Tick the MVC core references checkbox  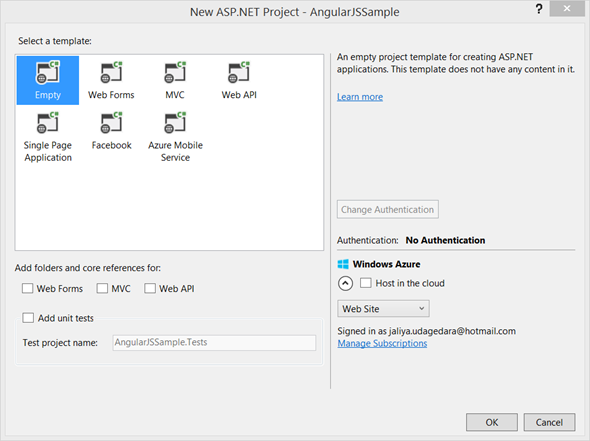pyautogui.click(x=102, y=289)
